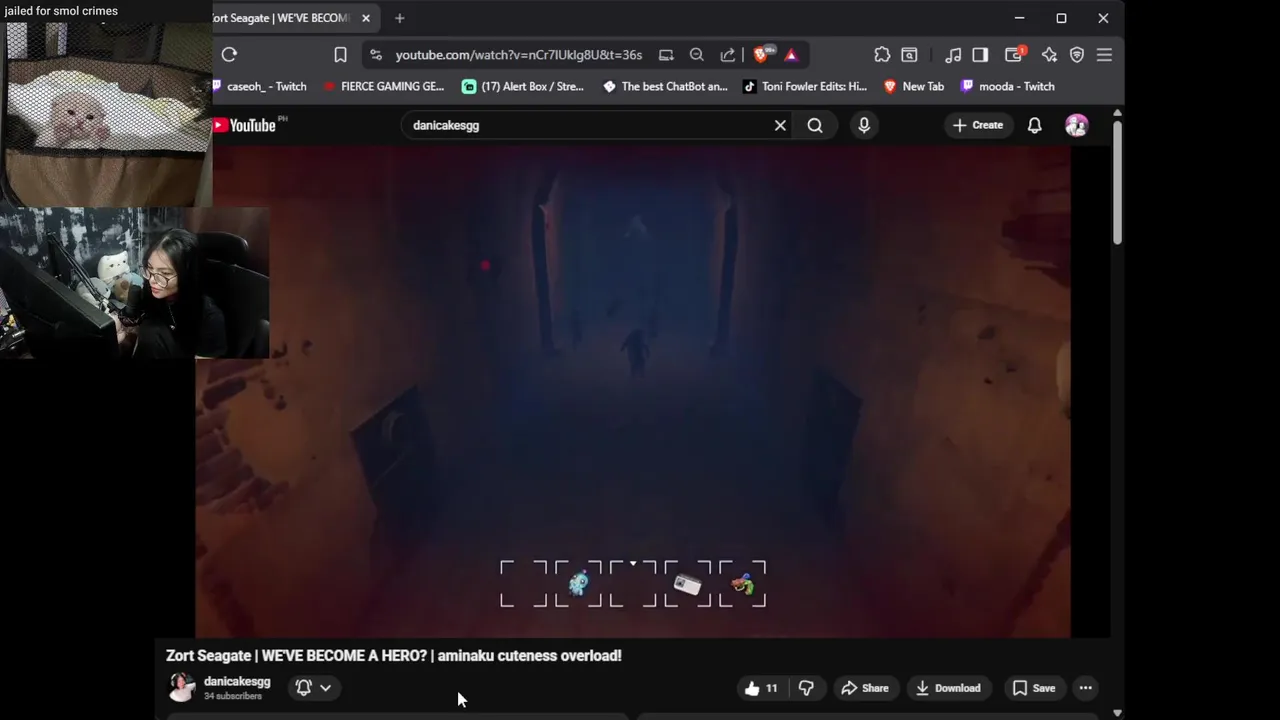Open the danicakesgg channel name link
Screen dimensions: 1280x720
[237, 681]
